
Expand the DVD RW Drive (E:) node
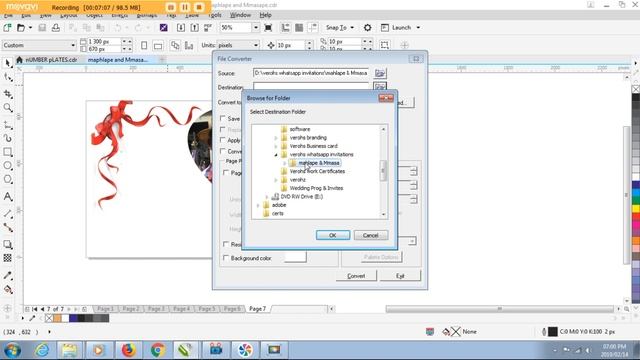pos(267,197)
